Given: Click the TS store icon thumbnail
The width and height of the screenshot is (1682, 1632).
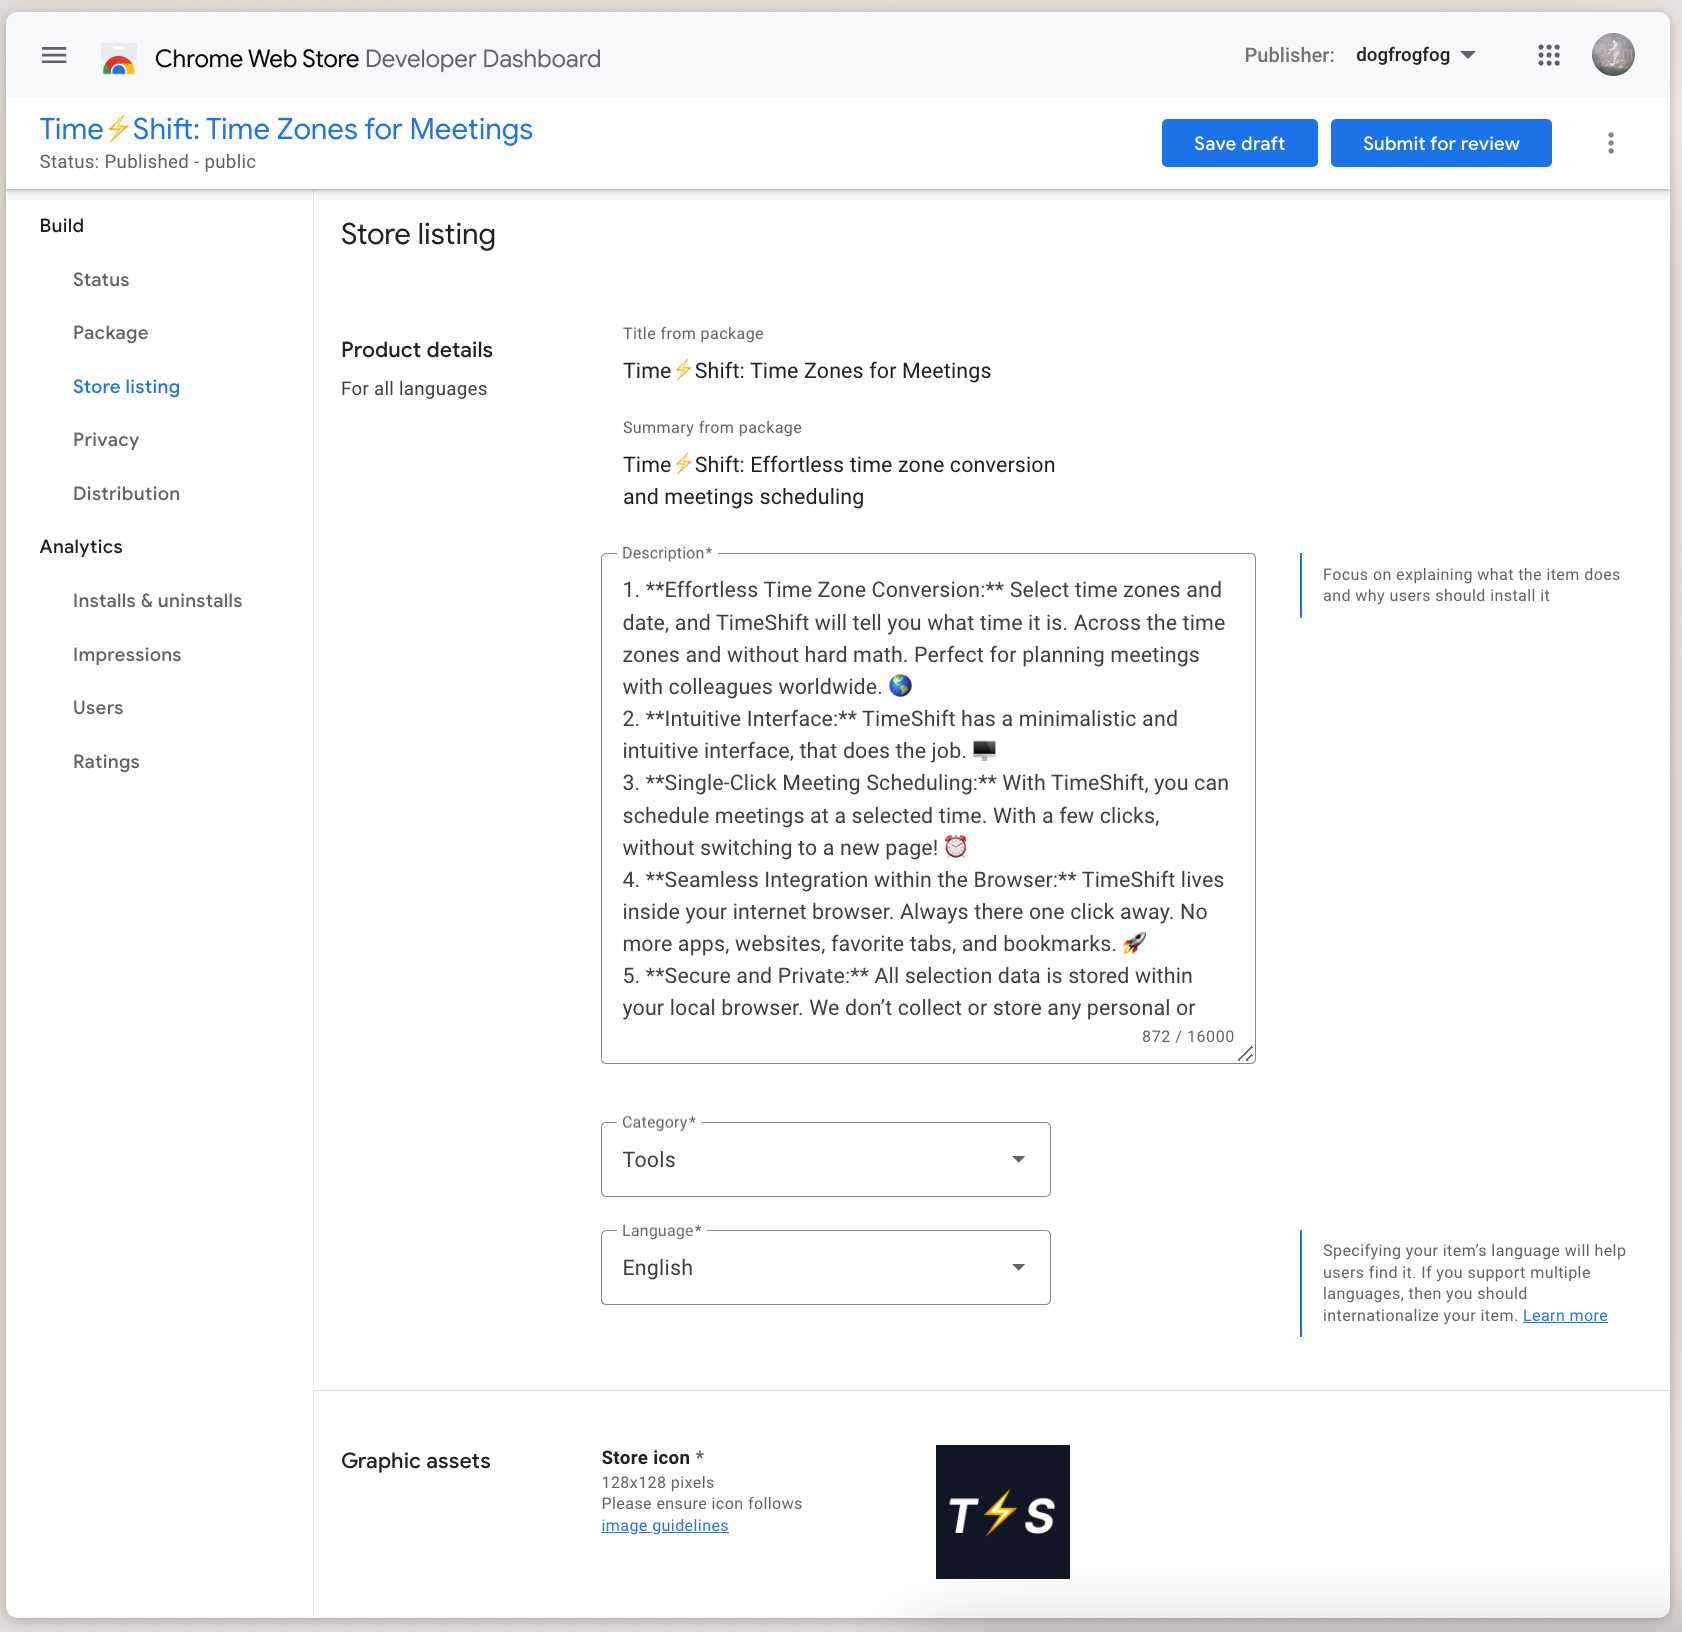Looking at the screenshot, I should (x=1003, y=1512).
